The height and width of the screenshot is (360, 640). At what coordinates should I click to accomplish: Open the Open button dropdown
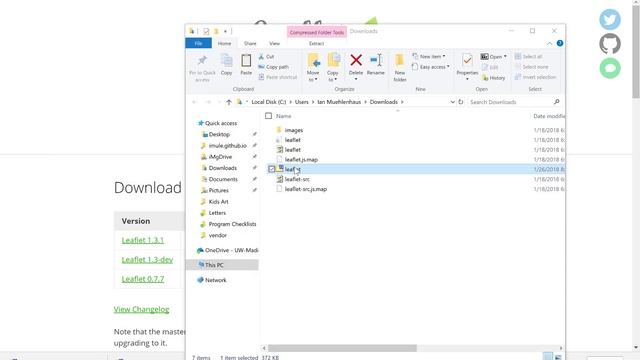[x=505, y=56]
